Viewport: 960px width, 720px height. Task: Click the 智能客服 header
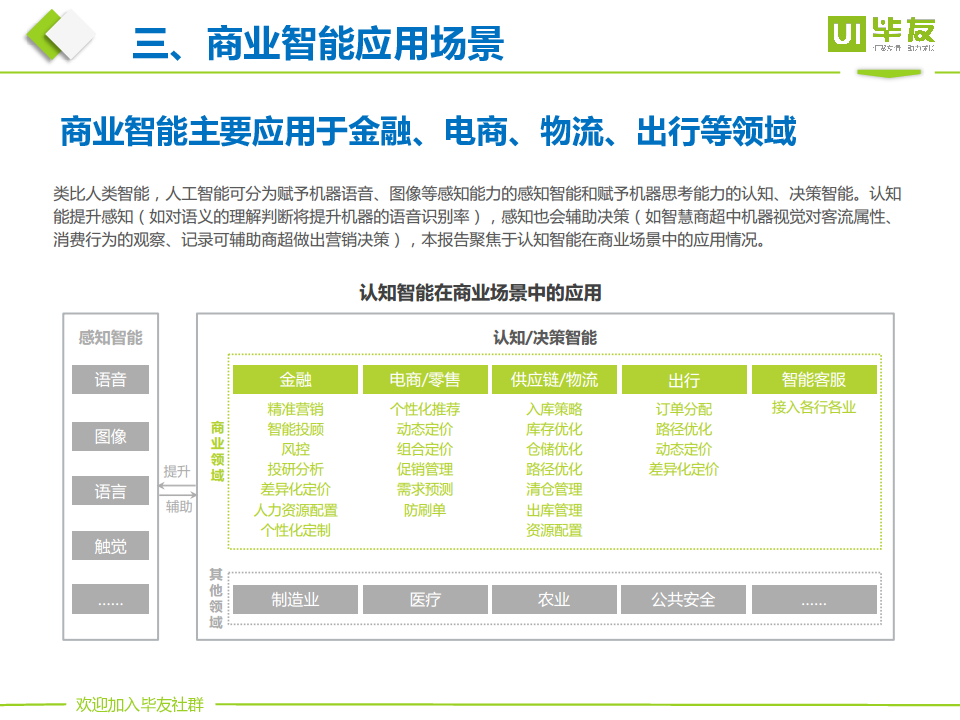(x=813, y=380)
